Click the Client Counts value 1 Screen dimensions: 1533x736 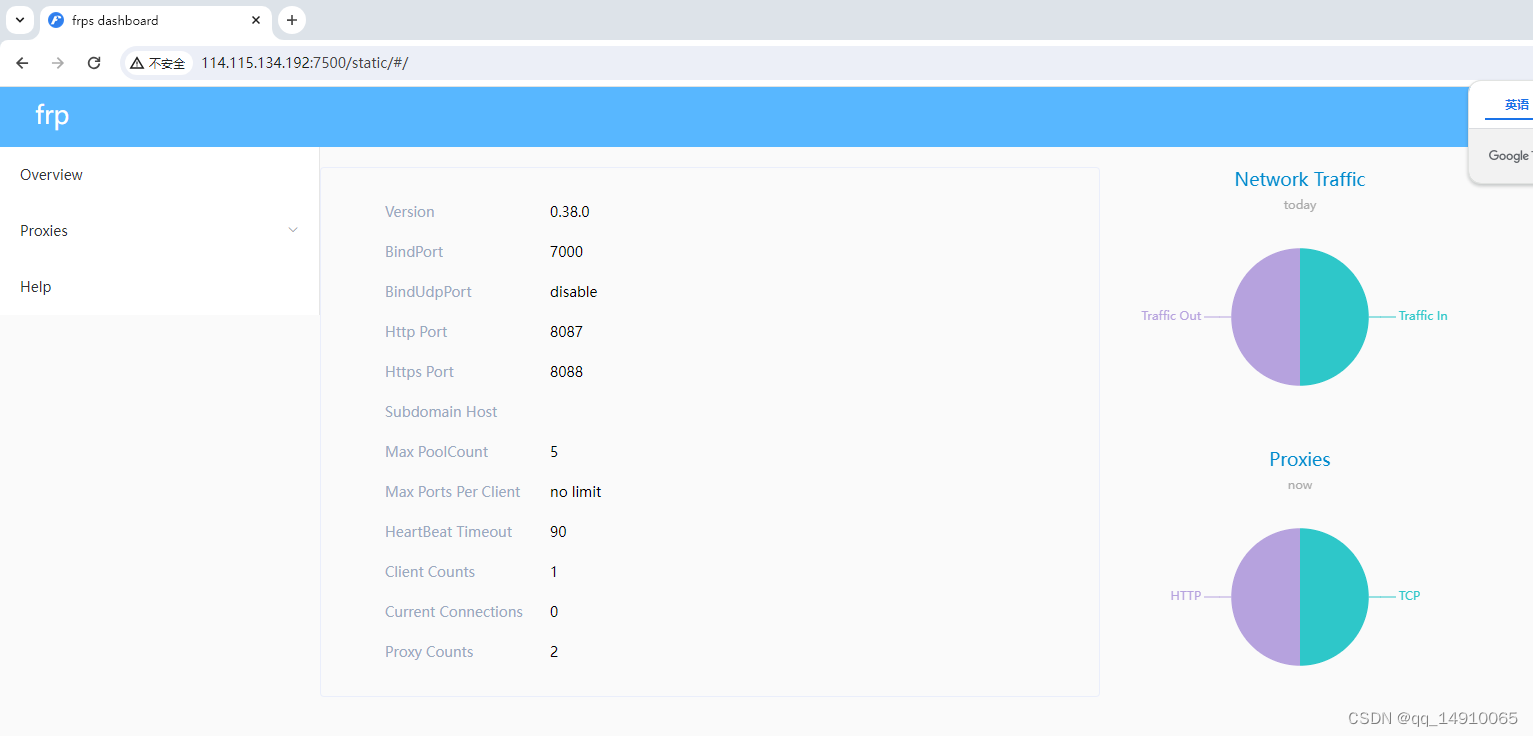[x=554, y=572]
